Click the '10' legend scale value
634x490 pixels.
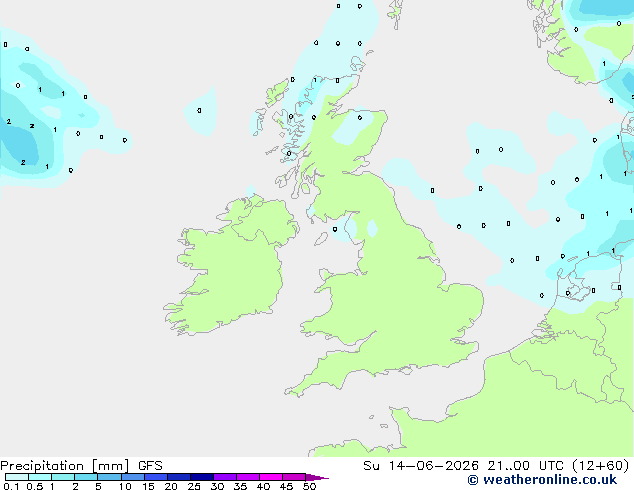click(125, 486)
